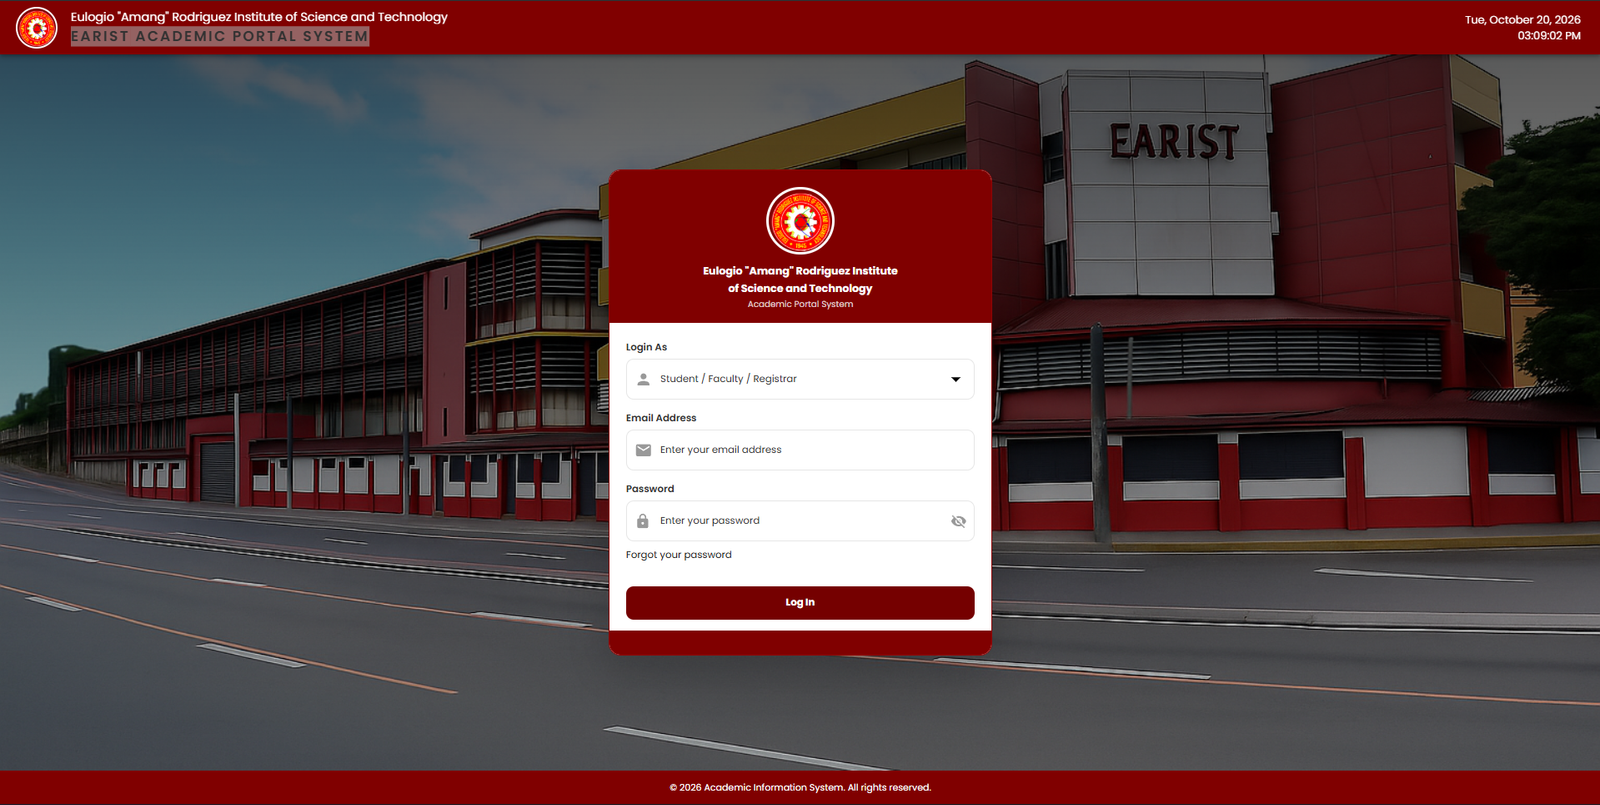This screenshot has width=1600, height=805.
Task: Focus the password input field
Action: point(800,521)
